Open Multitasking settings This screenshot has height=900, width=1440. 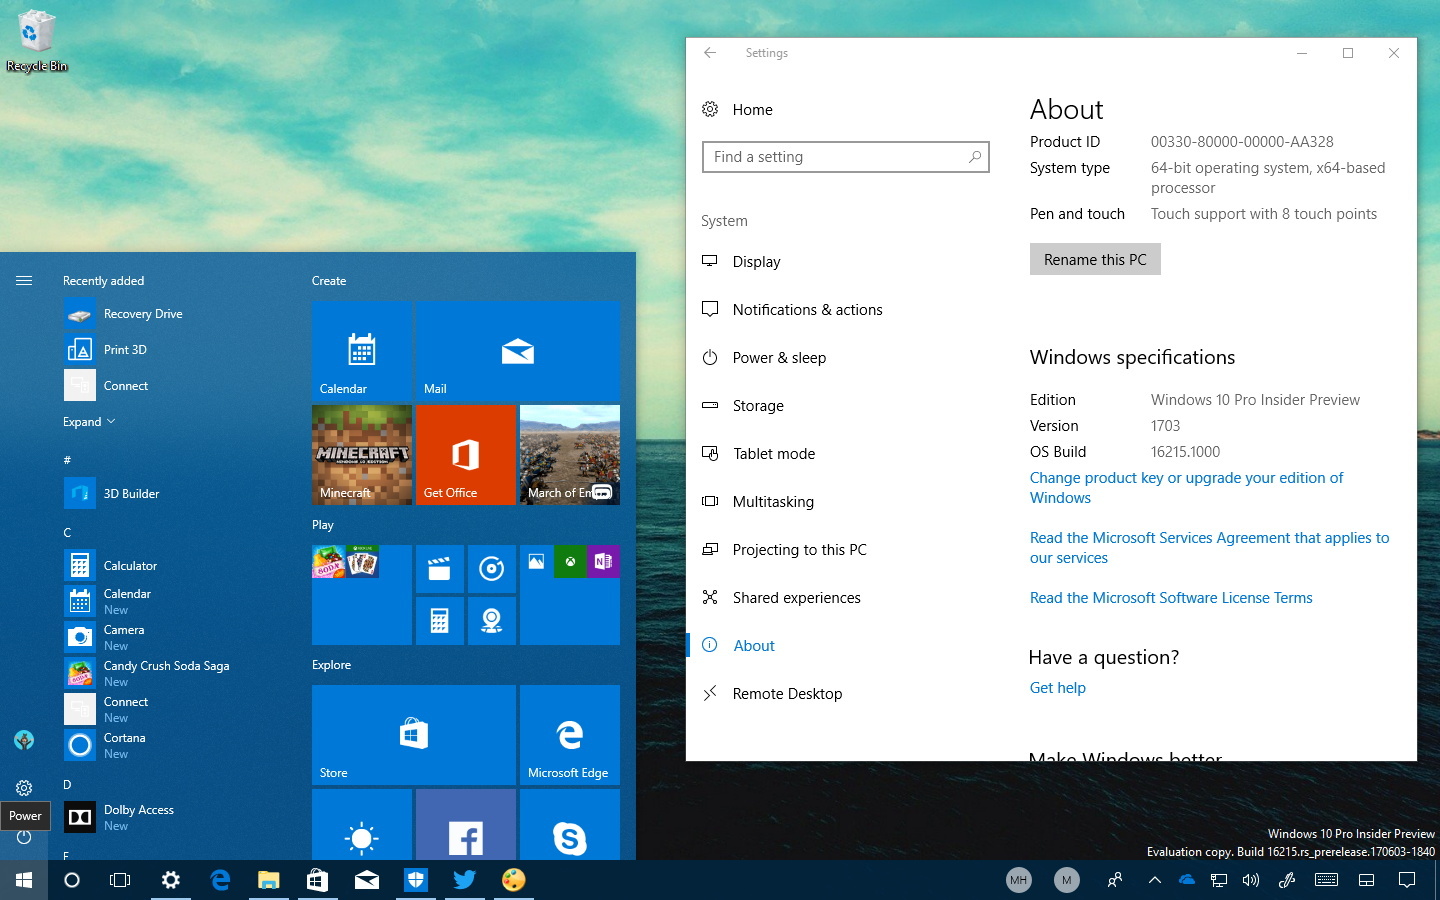(759, 502)
